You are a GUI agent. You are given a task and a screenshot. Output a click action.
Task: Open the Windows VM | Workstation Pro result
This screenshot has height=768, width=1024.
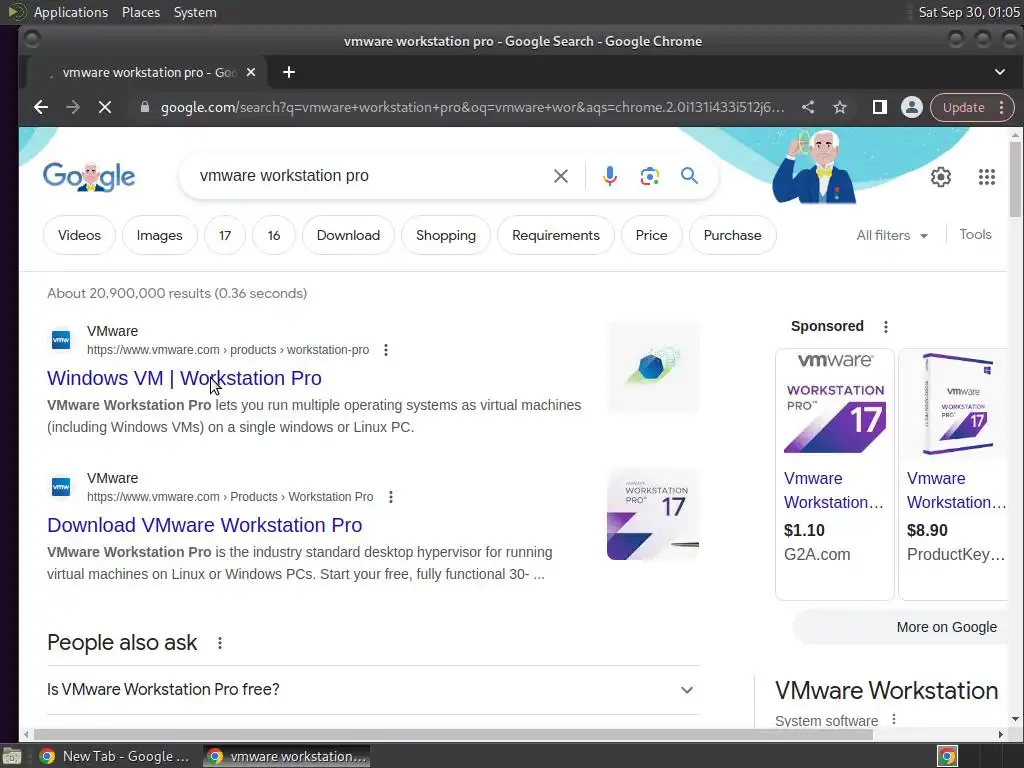(x=184, y=378)
